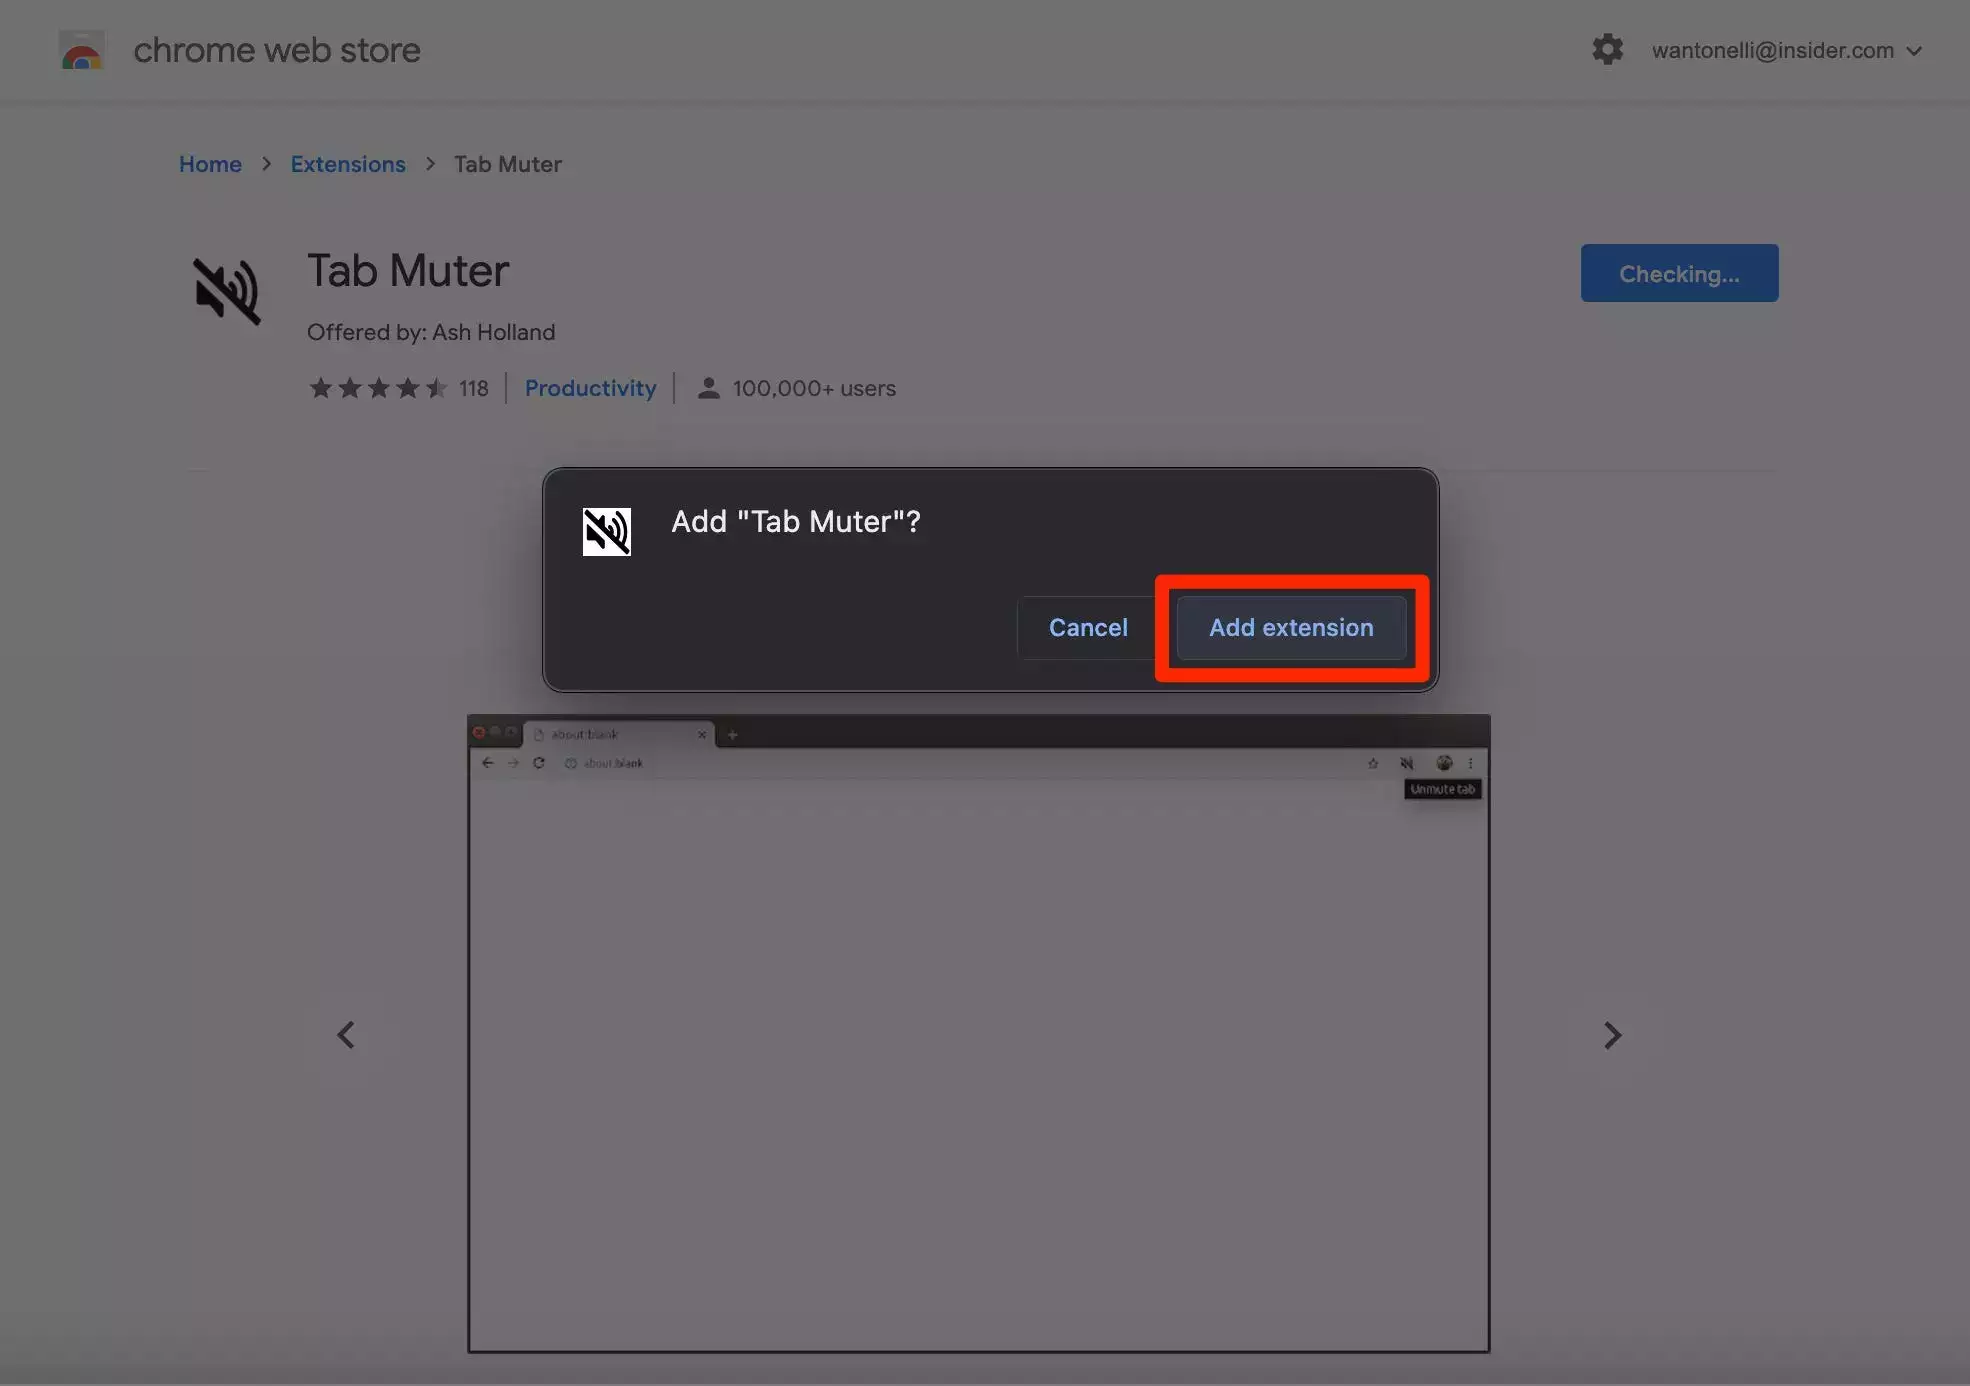
Task: Click the Add "Tab Muter"? dialog title
Action: click(796, 521)
